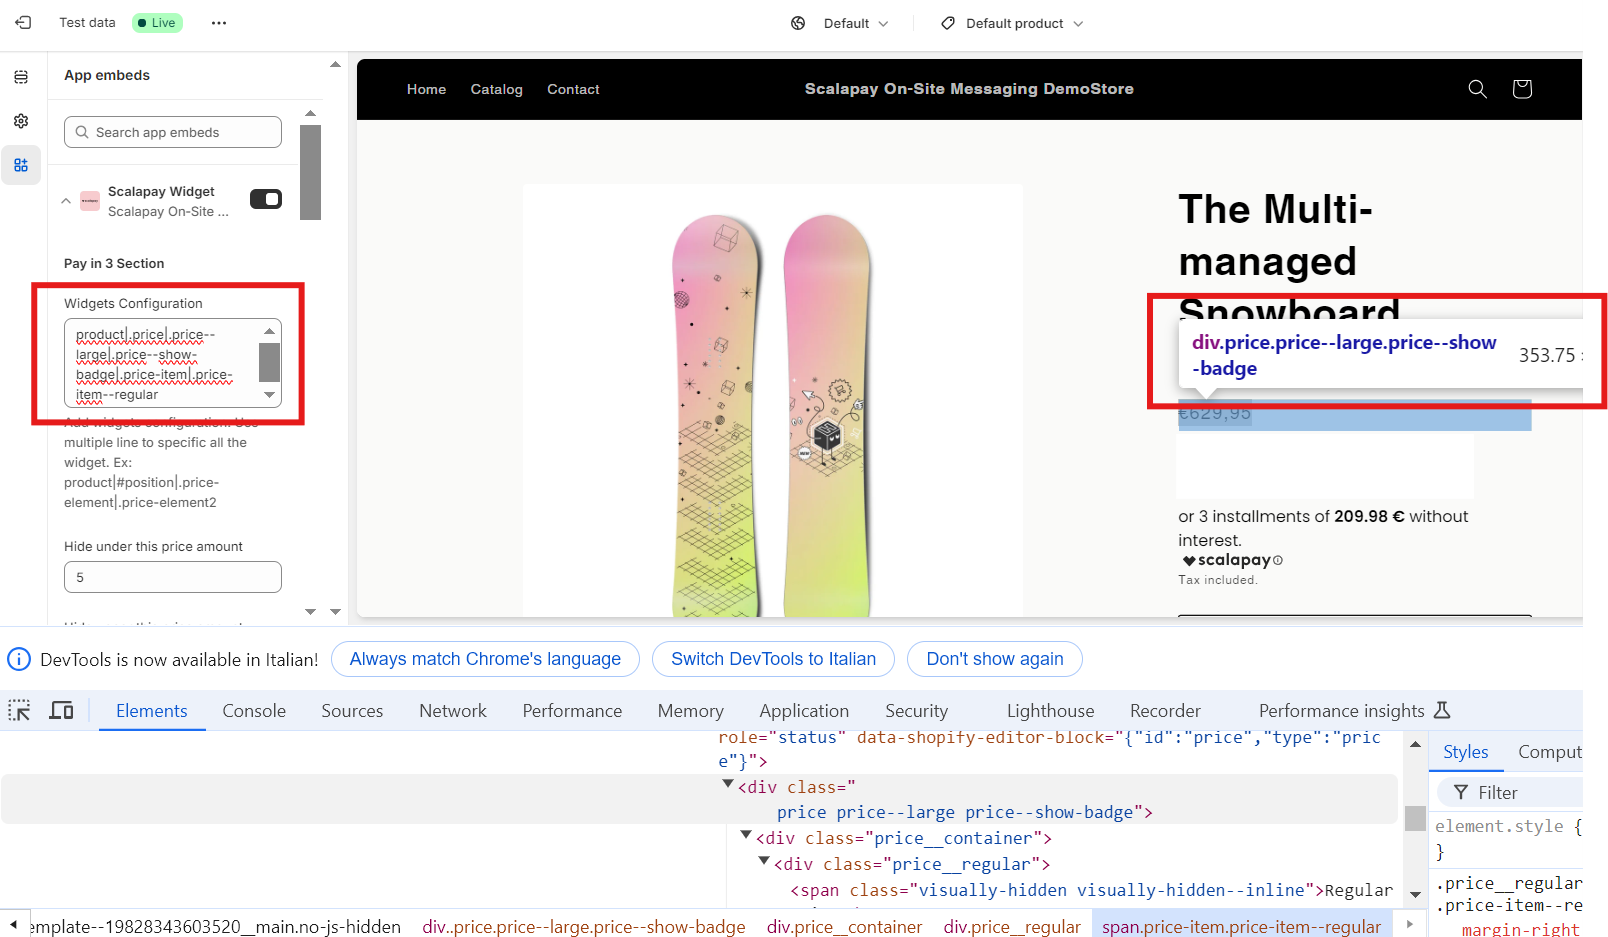The image size is (1608, 937).
Task: Click the DevTools language info icon
Action: [19, 659]
